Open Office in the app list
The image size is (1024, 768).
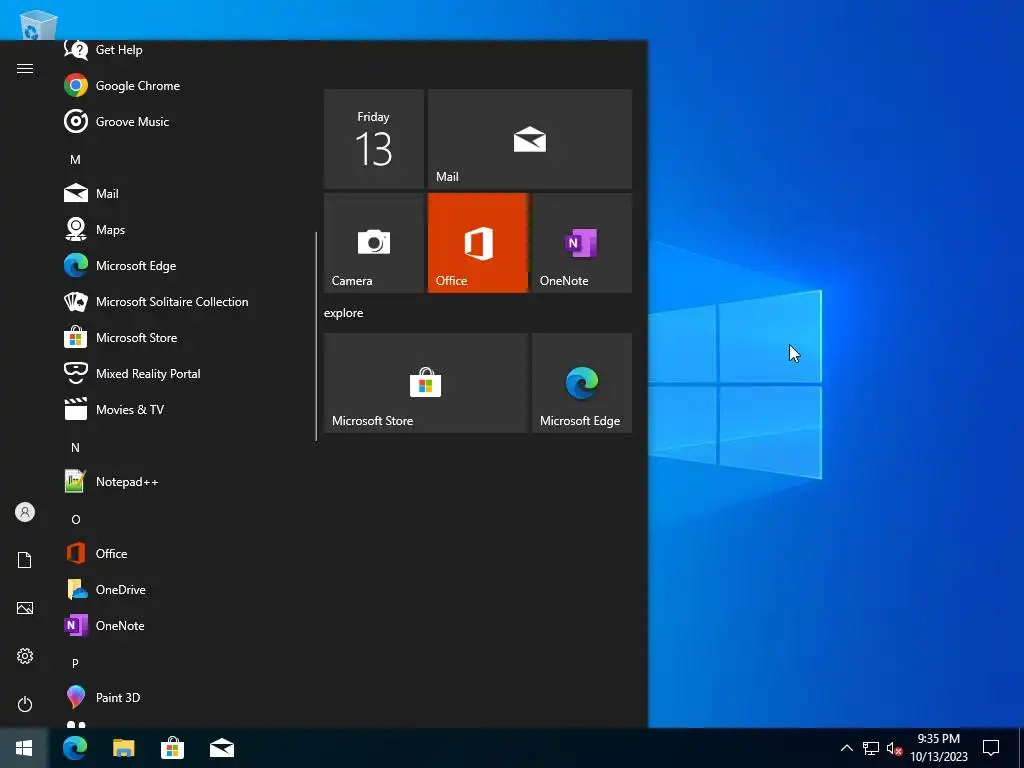pos(183,553)
